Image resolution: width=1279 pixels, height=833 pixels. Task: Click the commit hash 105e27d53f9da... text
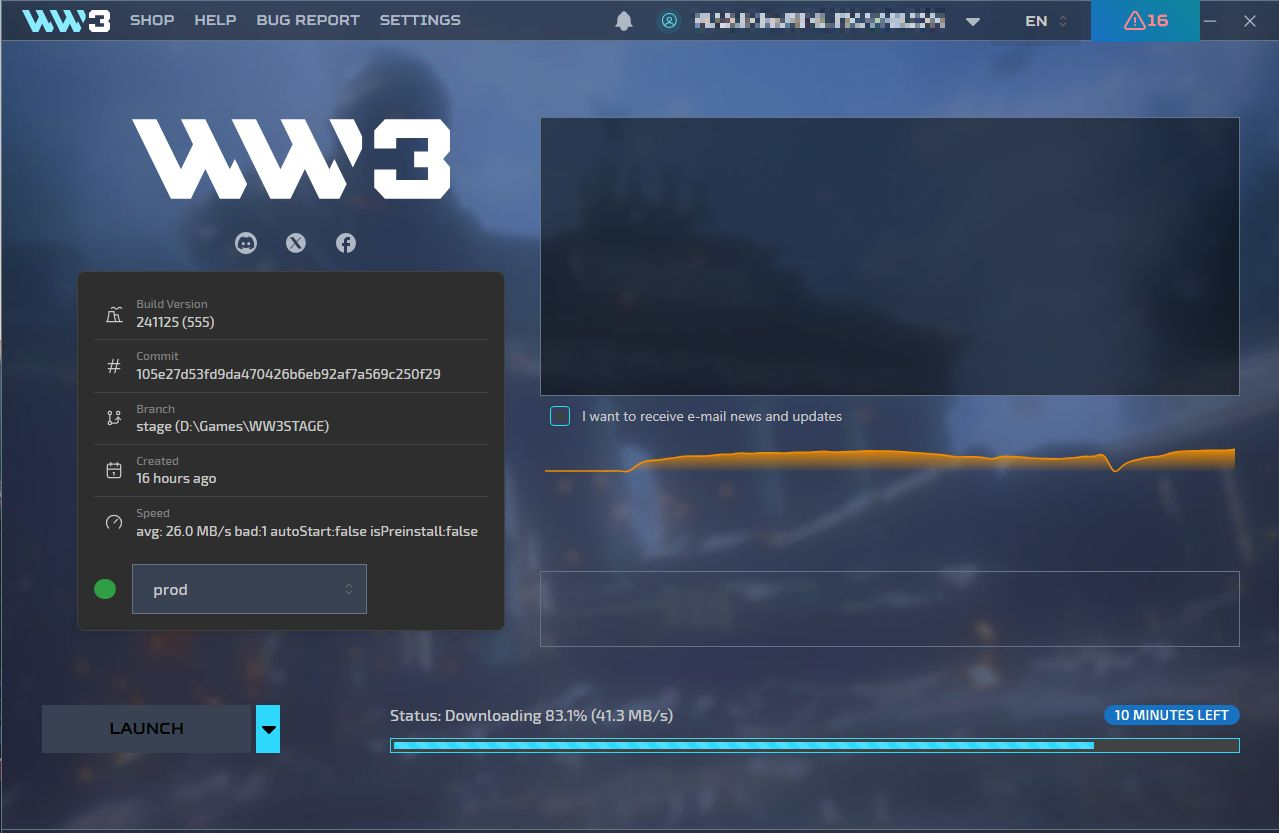click(x=288, y=374)
